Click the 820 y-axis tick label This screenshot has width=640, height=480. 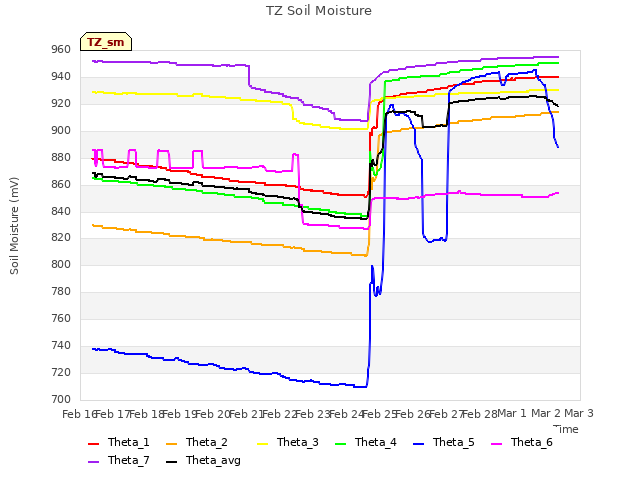tap(61, 238)
